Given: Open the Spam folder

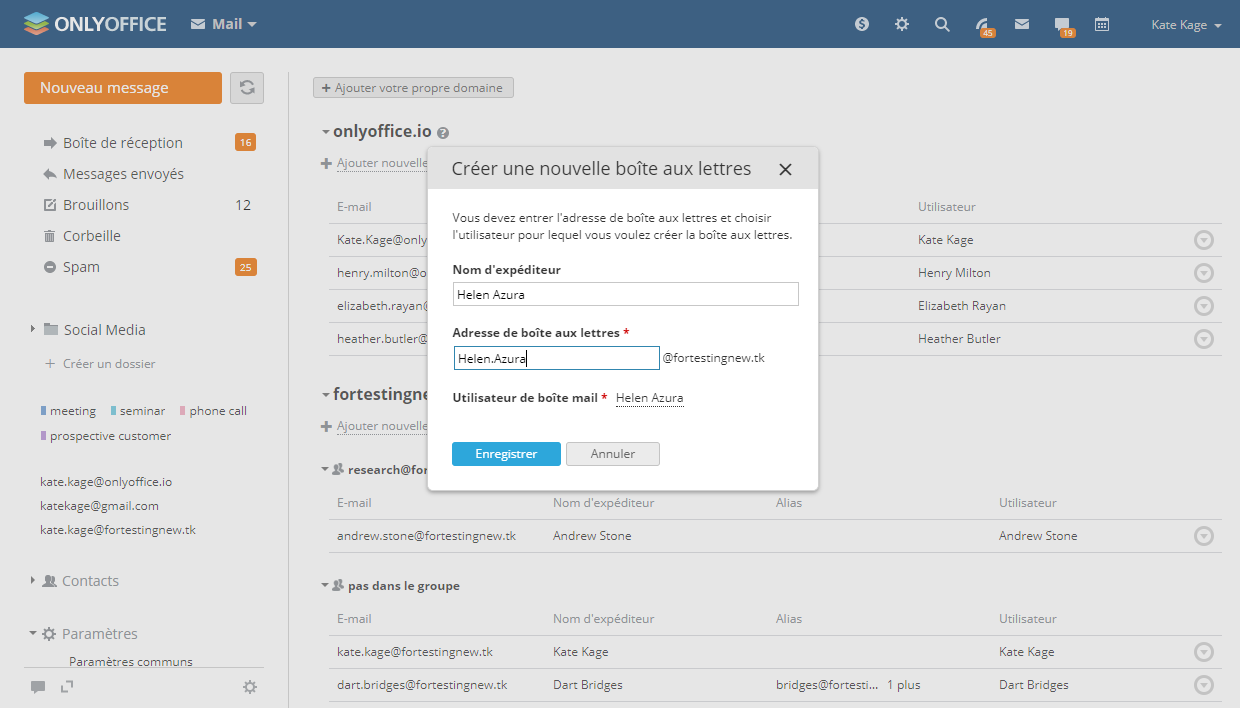Looking at the screenshot, I should pos(81,267).
